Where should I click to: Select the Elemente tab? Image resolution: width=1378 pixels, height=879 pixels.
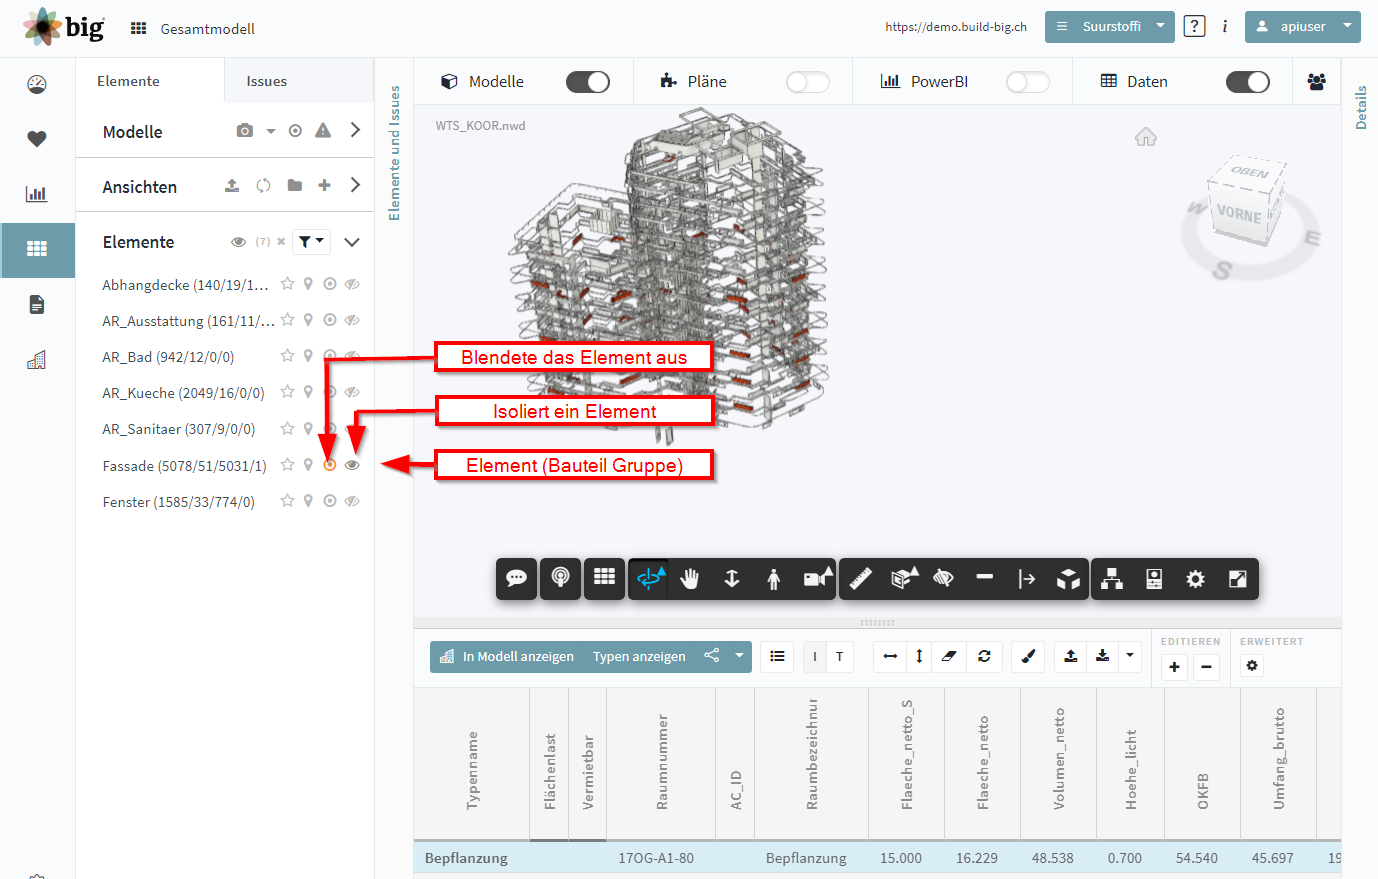pos(128,81)
